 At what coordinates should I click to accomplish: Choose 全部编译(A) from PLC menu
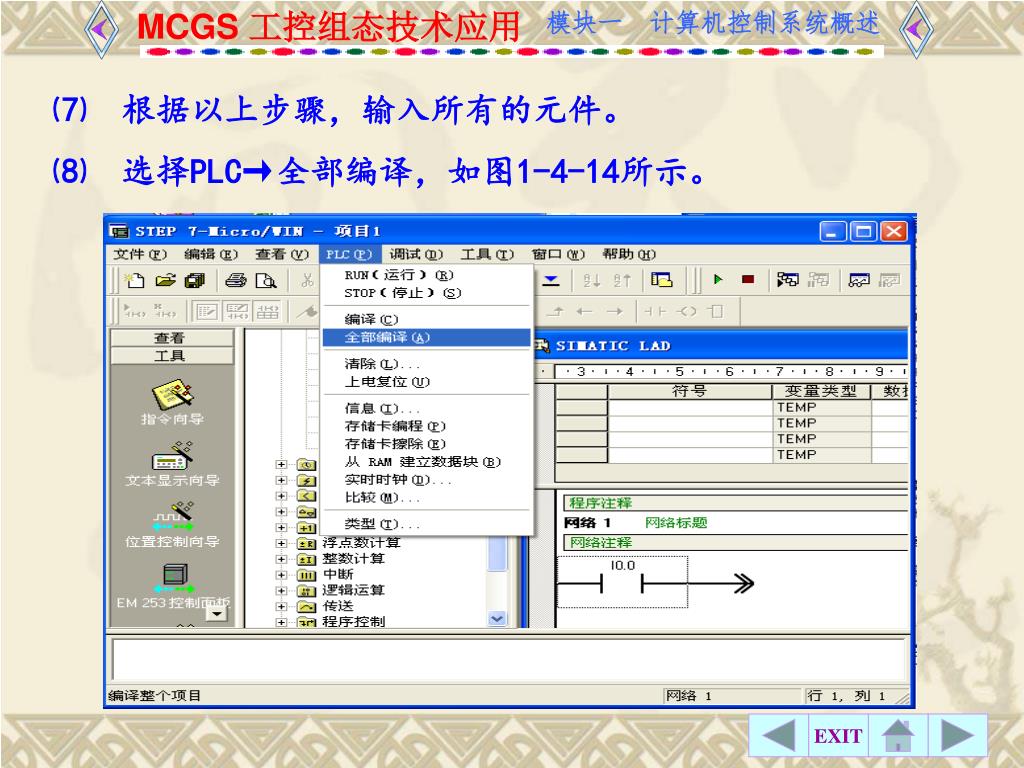(427, 338)
